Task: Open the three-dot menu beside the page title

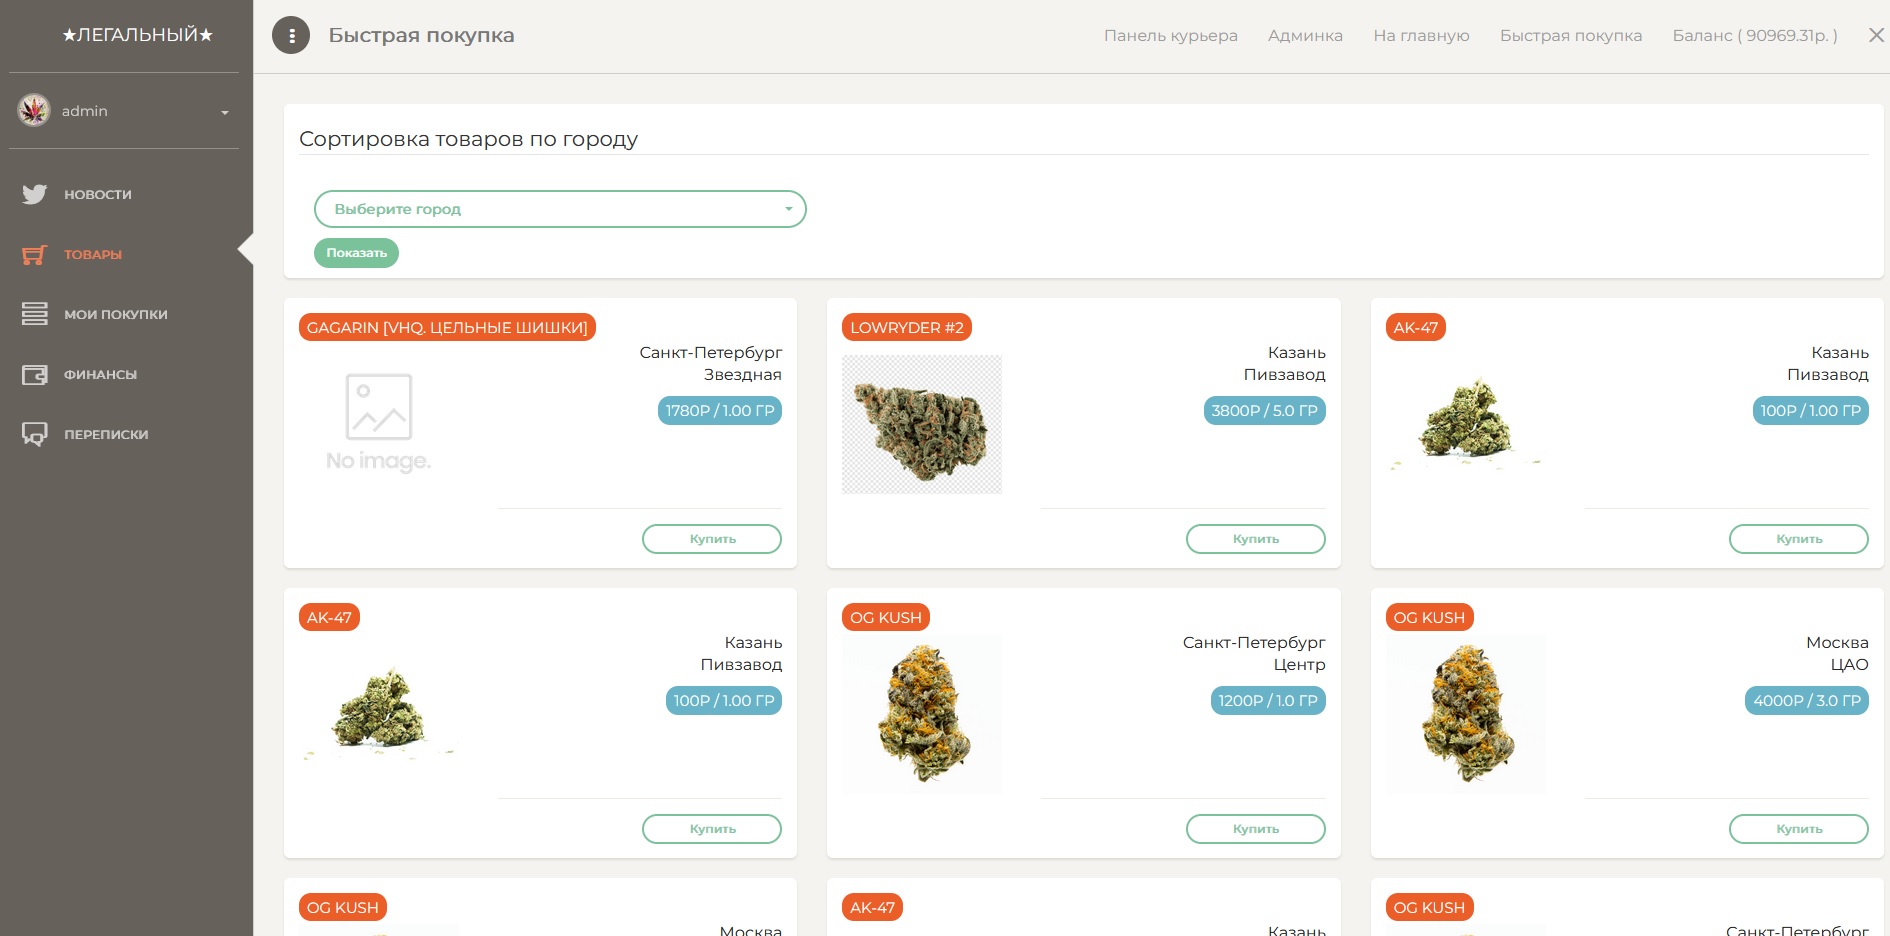Action: coord(291,36)
